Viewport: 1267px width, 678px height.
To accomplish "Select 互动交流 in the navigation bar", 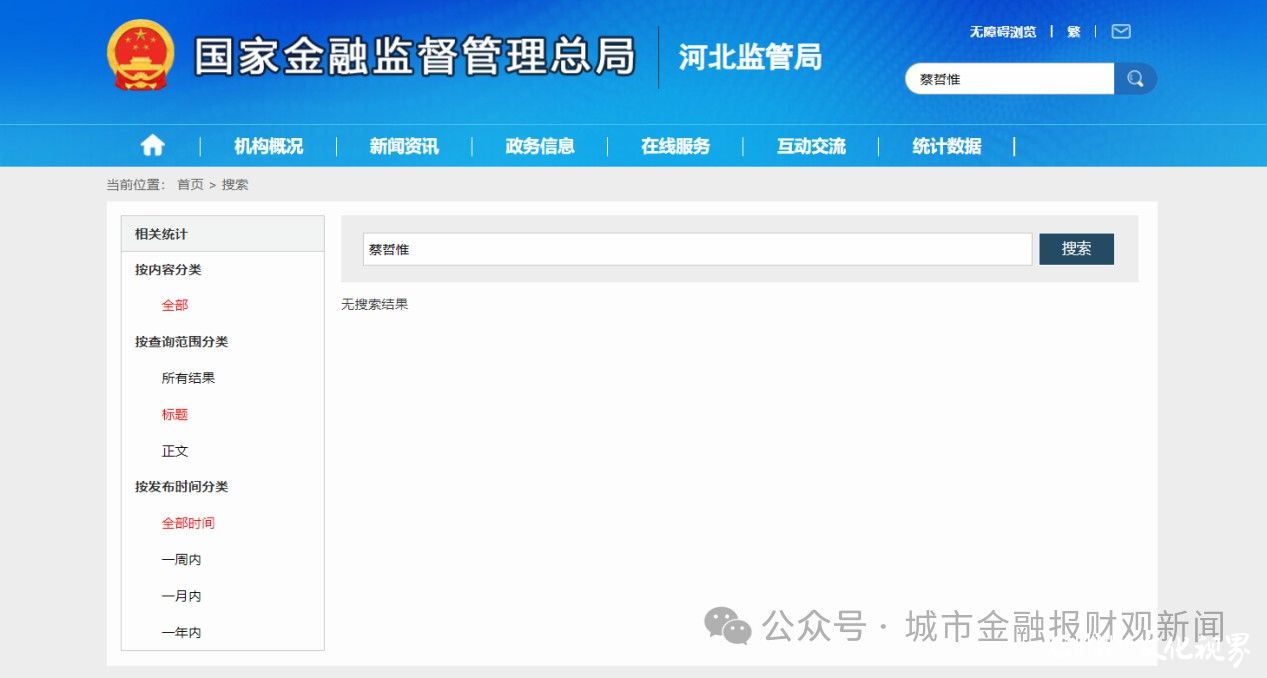I will [811, 145].
